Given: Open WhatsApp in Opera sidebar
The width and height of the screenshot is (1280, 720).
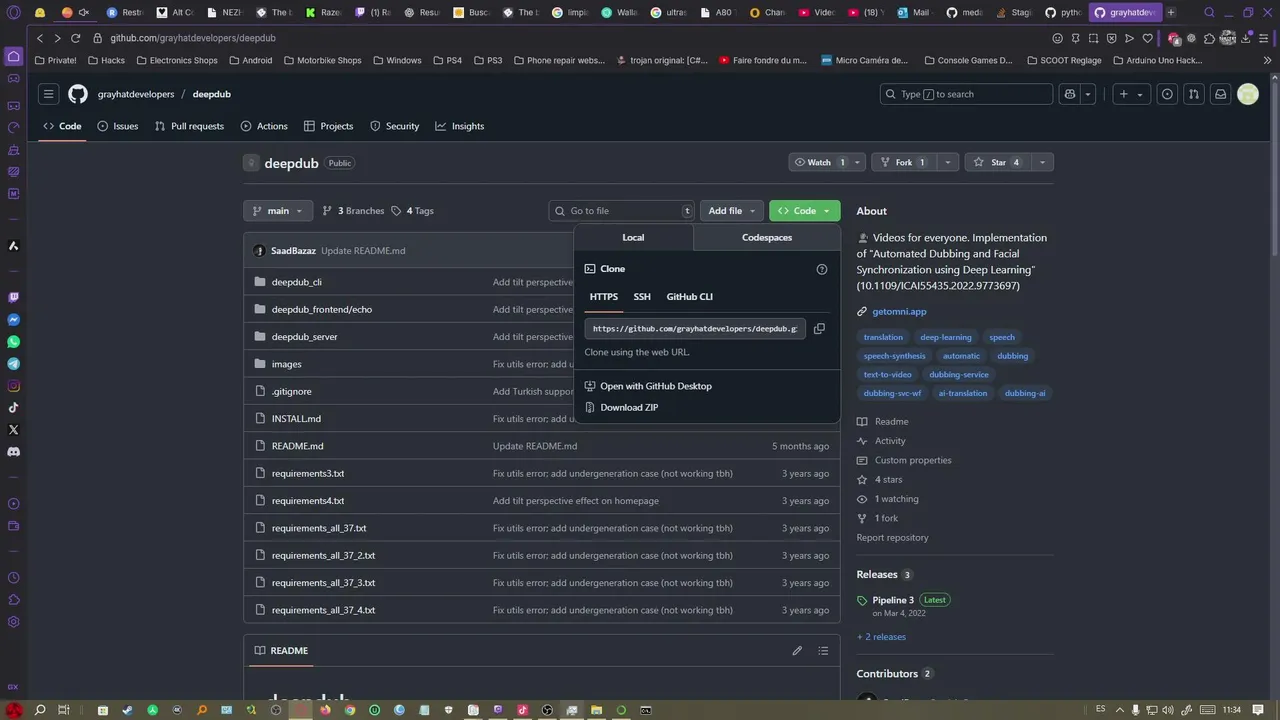Looking at the screenshot, I should point(14,342).
